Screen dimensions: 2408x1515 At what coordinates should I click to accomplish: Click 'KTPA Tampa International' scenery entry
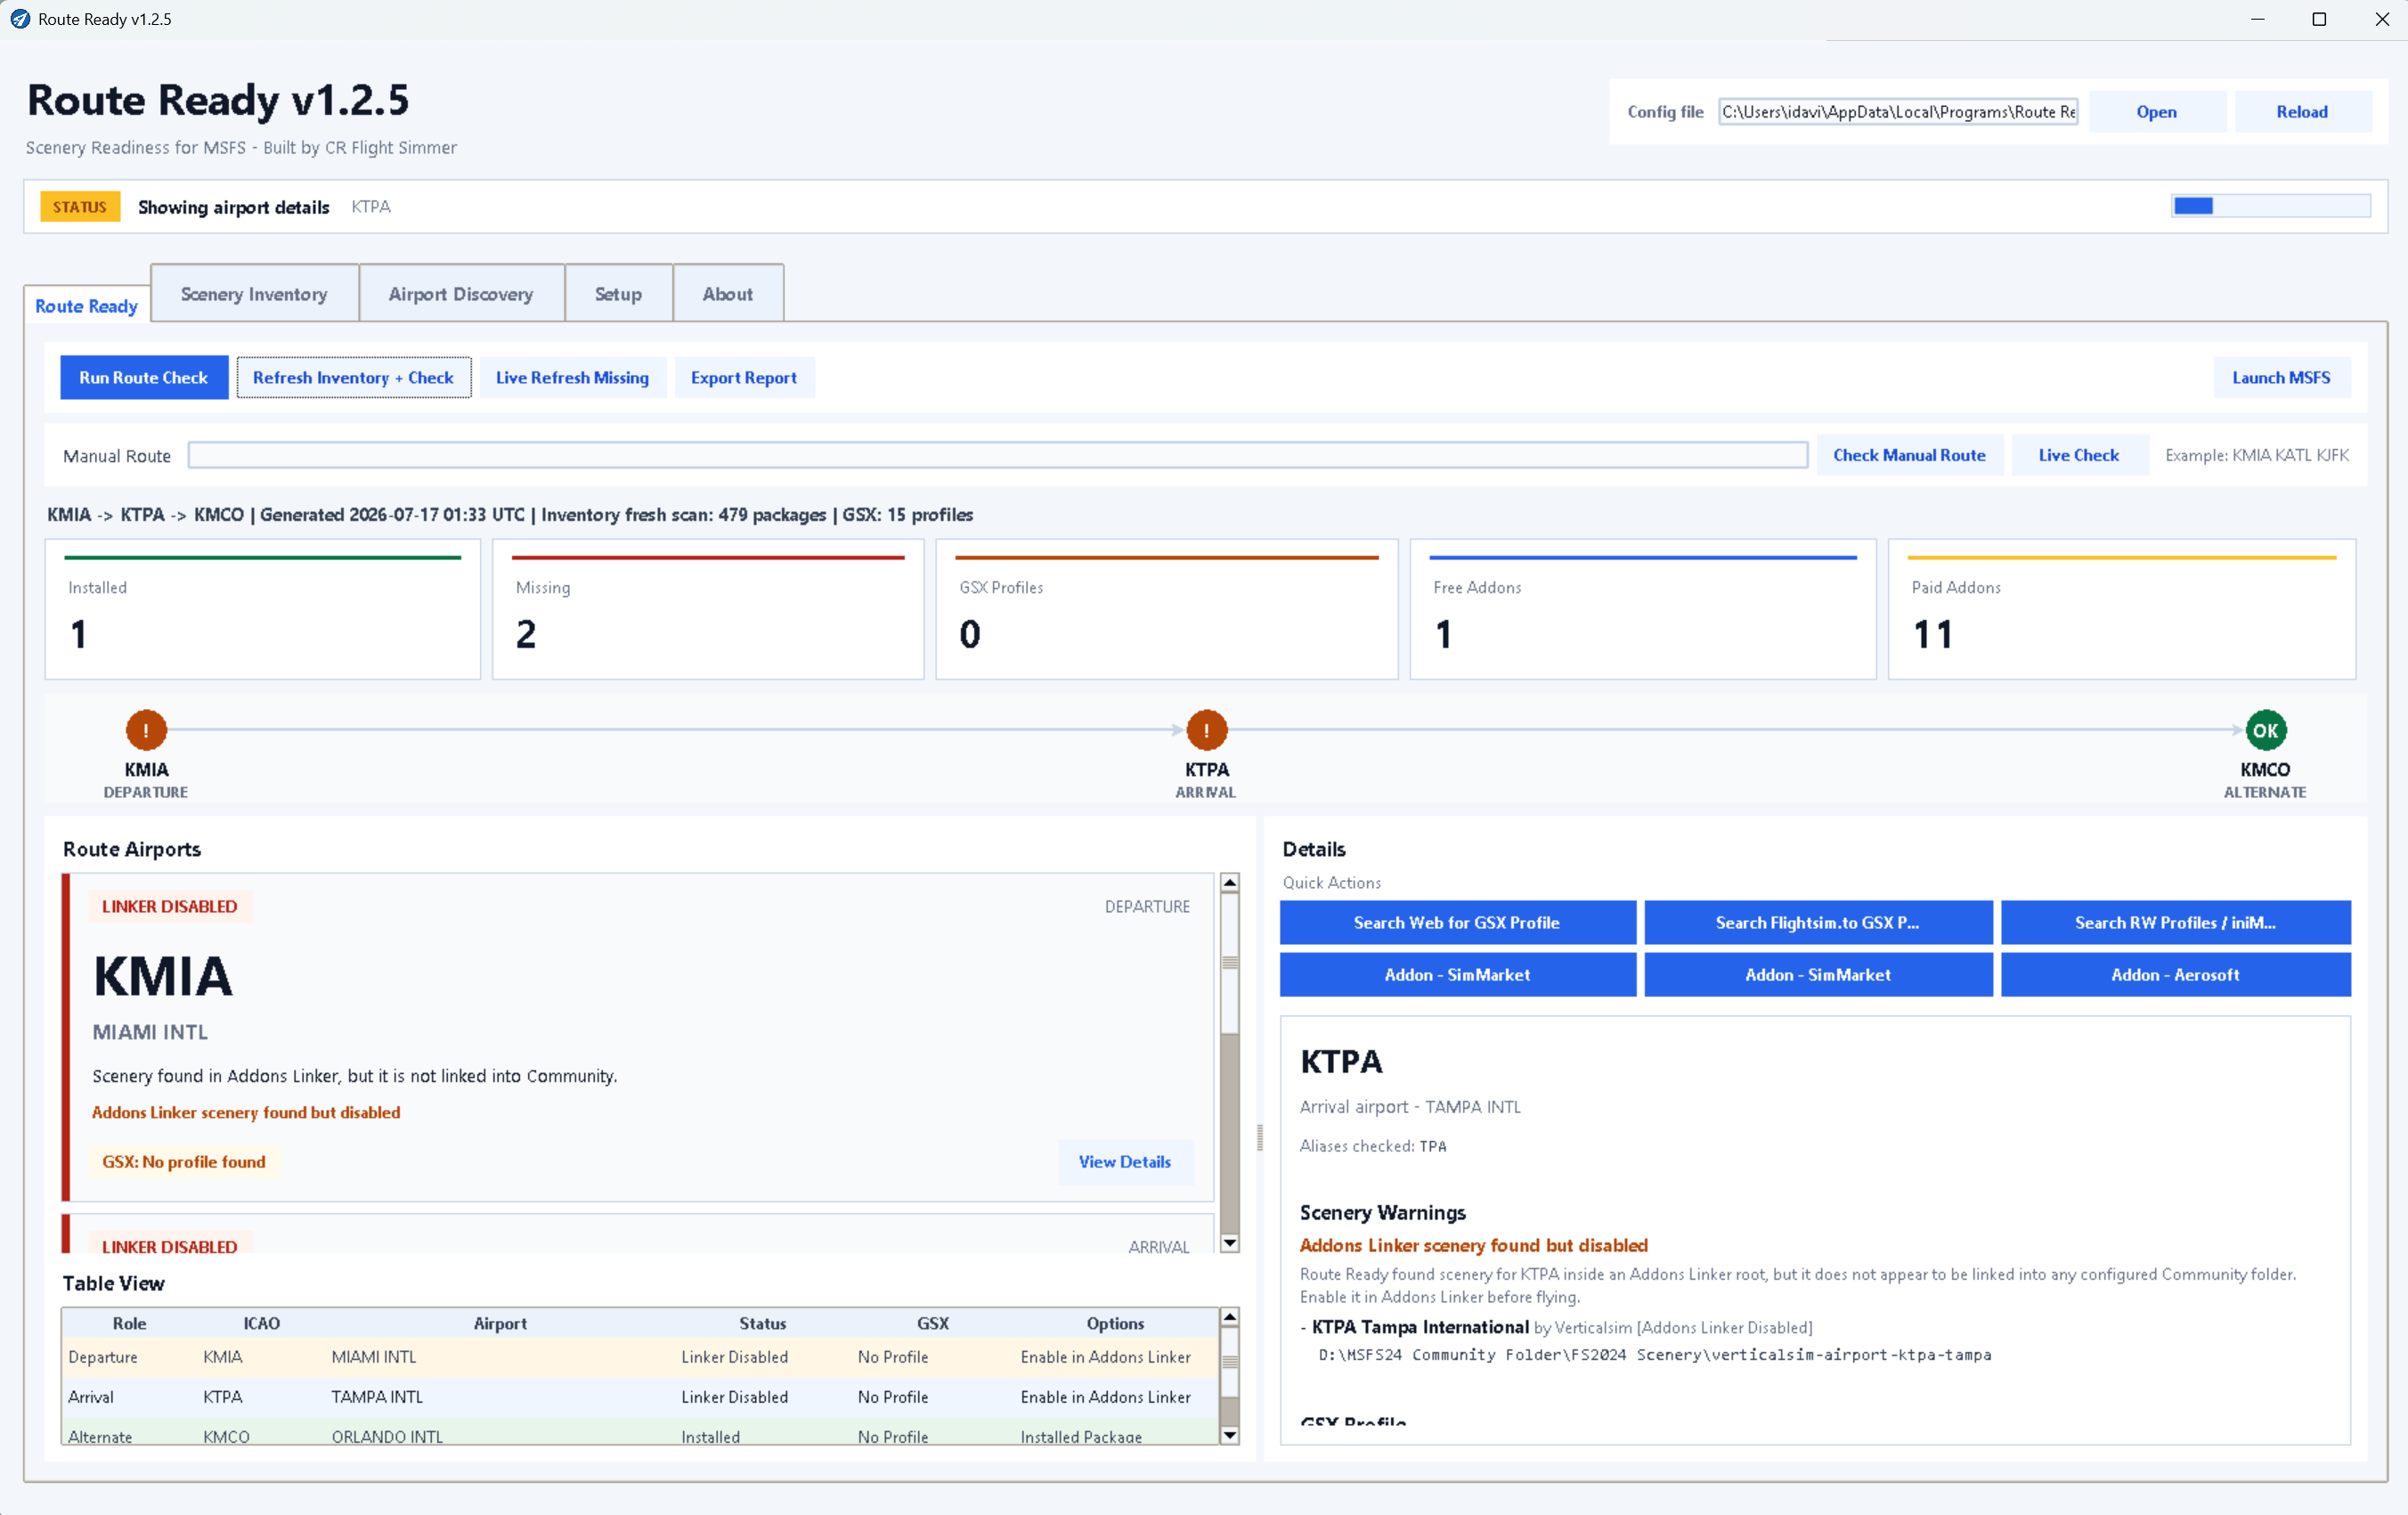click(1420, 1327)
